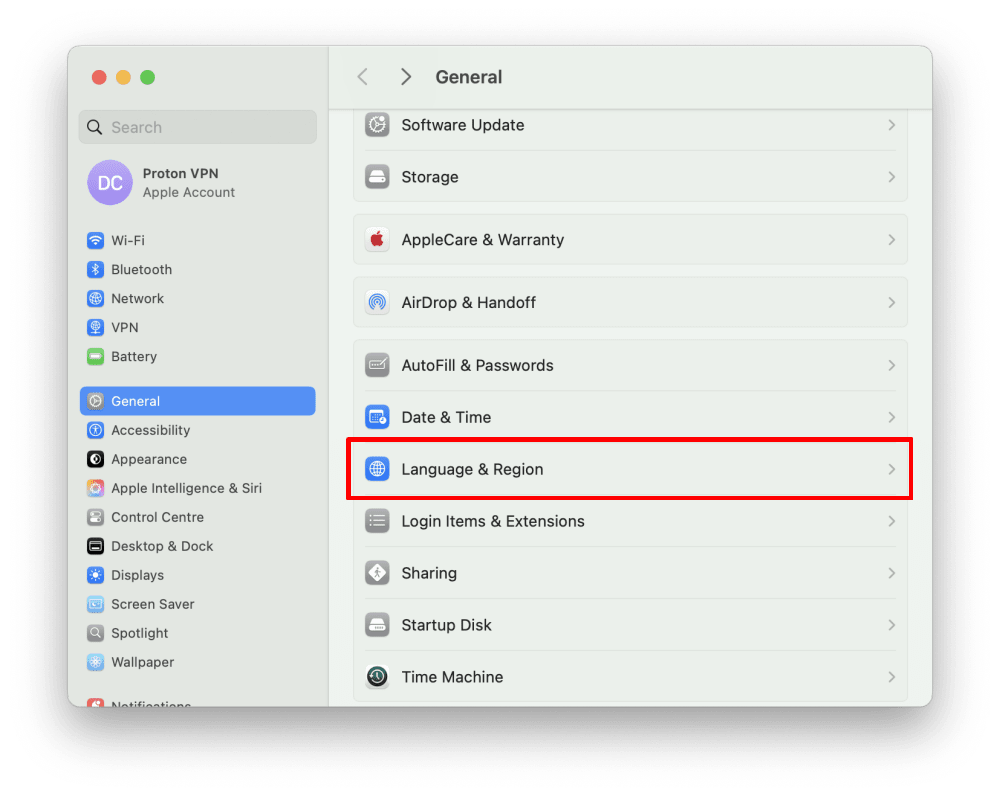Click the Screen Saver icon
1000x796 pixels.
click(x=96, y=604)
